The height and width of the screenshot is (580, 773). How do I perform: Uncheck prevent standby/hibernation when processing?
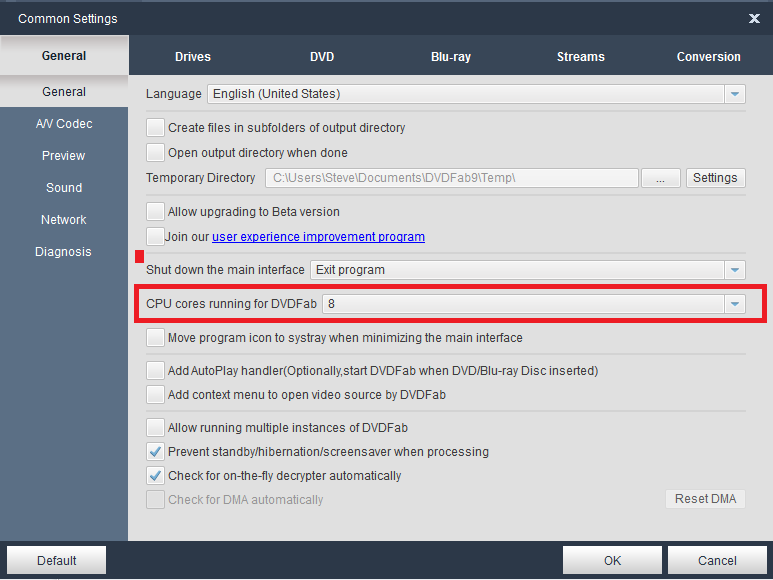(156, 452)
